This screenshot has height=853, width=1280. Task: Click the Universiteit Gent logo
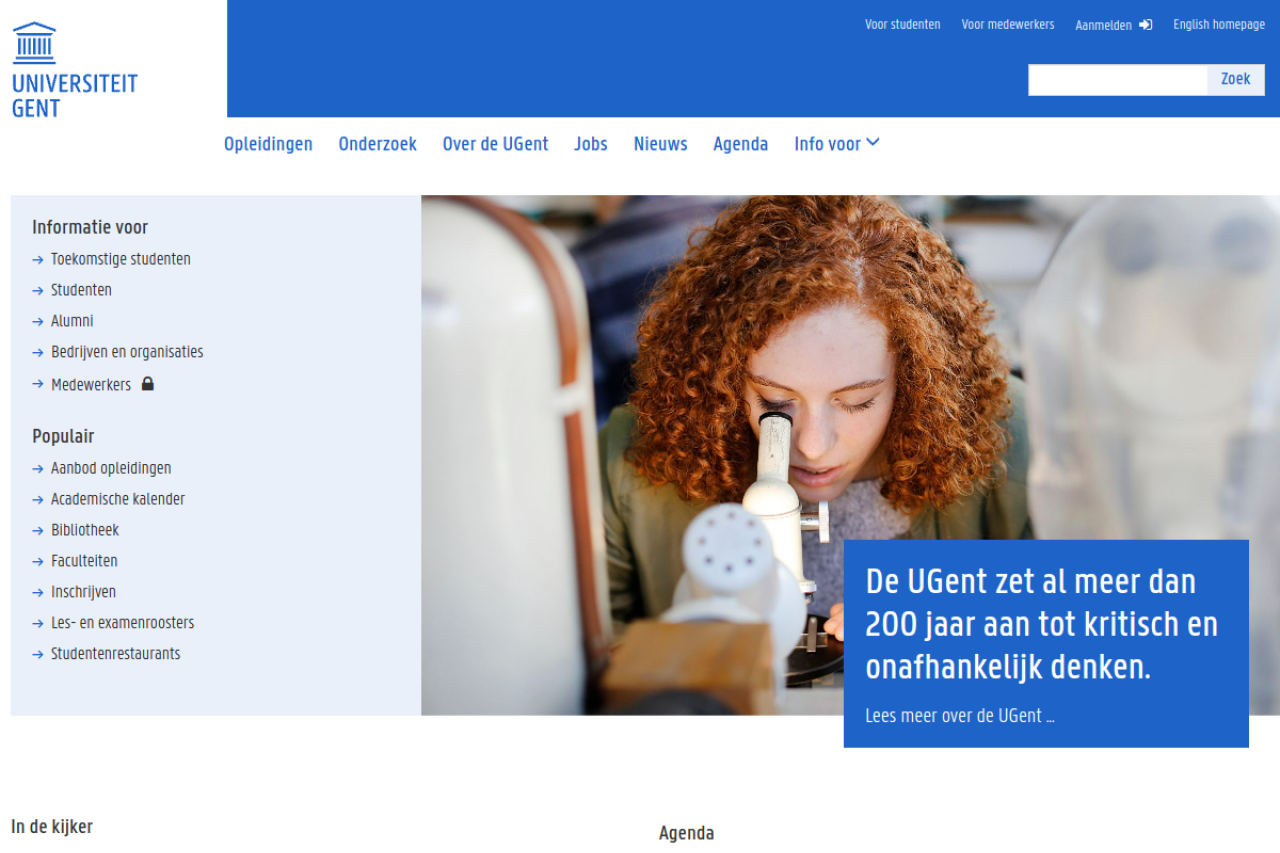point(75,70)
